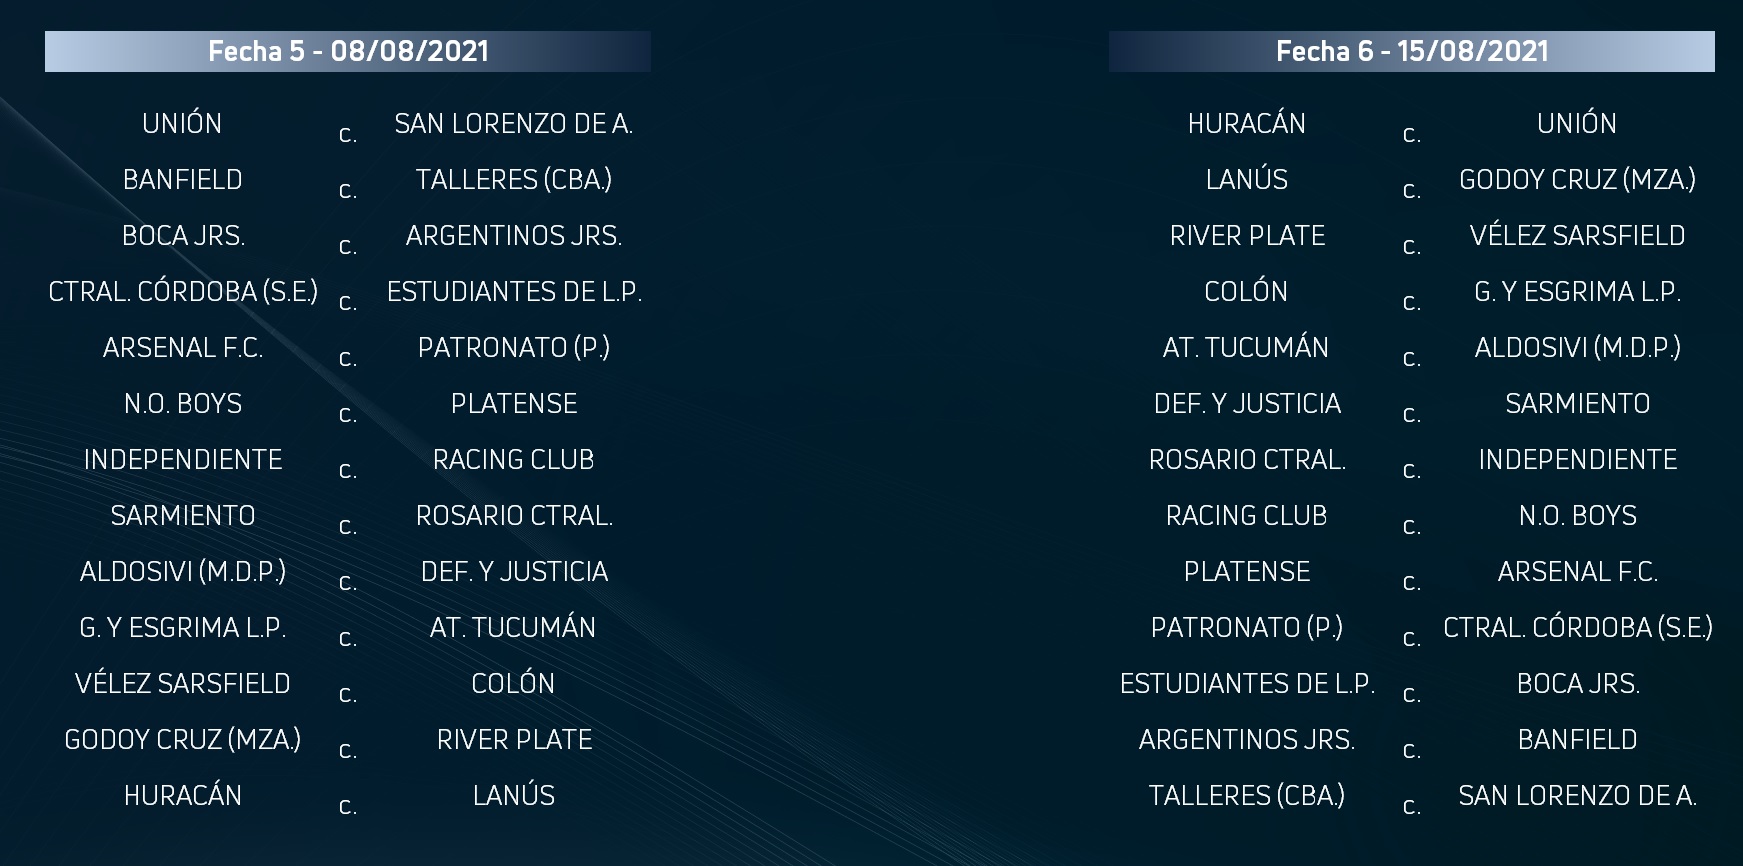Select San Lorenzo de A. in Fecha 5
This screenshot has height=866, width=1743.
pos(513,124)
